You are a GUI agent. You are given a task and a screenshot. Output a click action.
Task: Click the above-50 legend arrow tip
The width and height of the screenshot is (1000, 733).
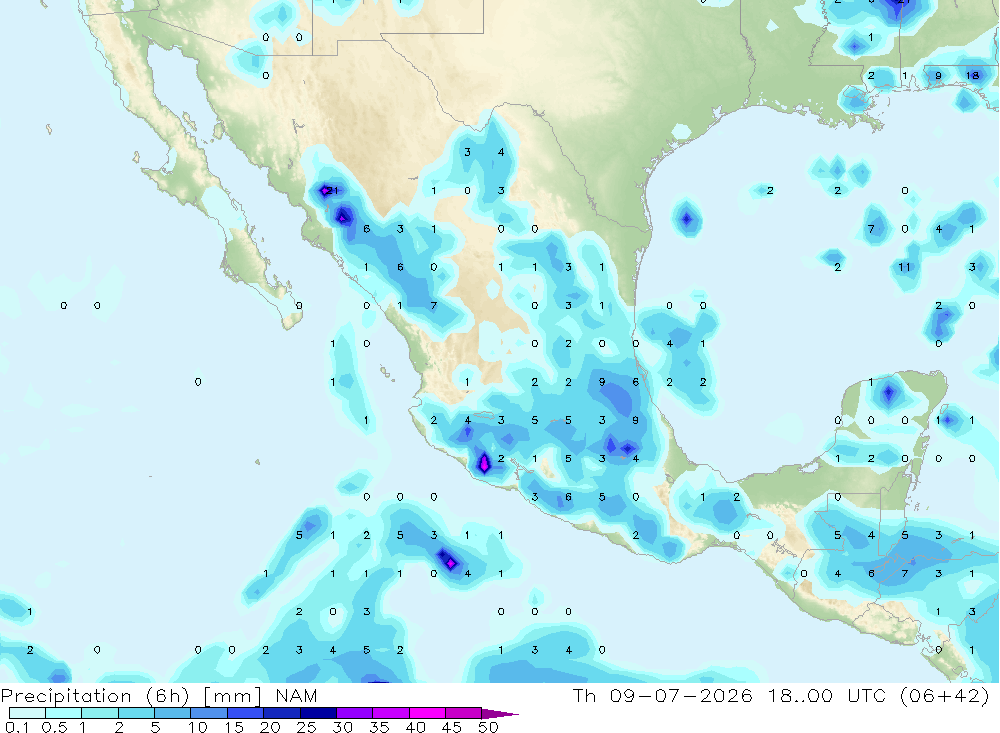[501, 713]
